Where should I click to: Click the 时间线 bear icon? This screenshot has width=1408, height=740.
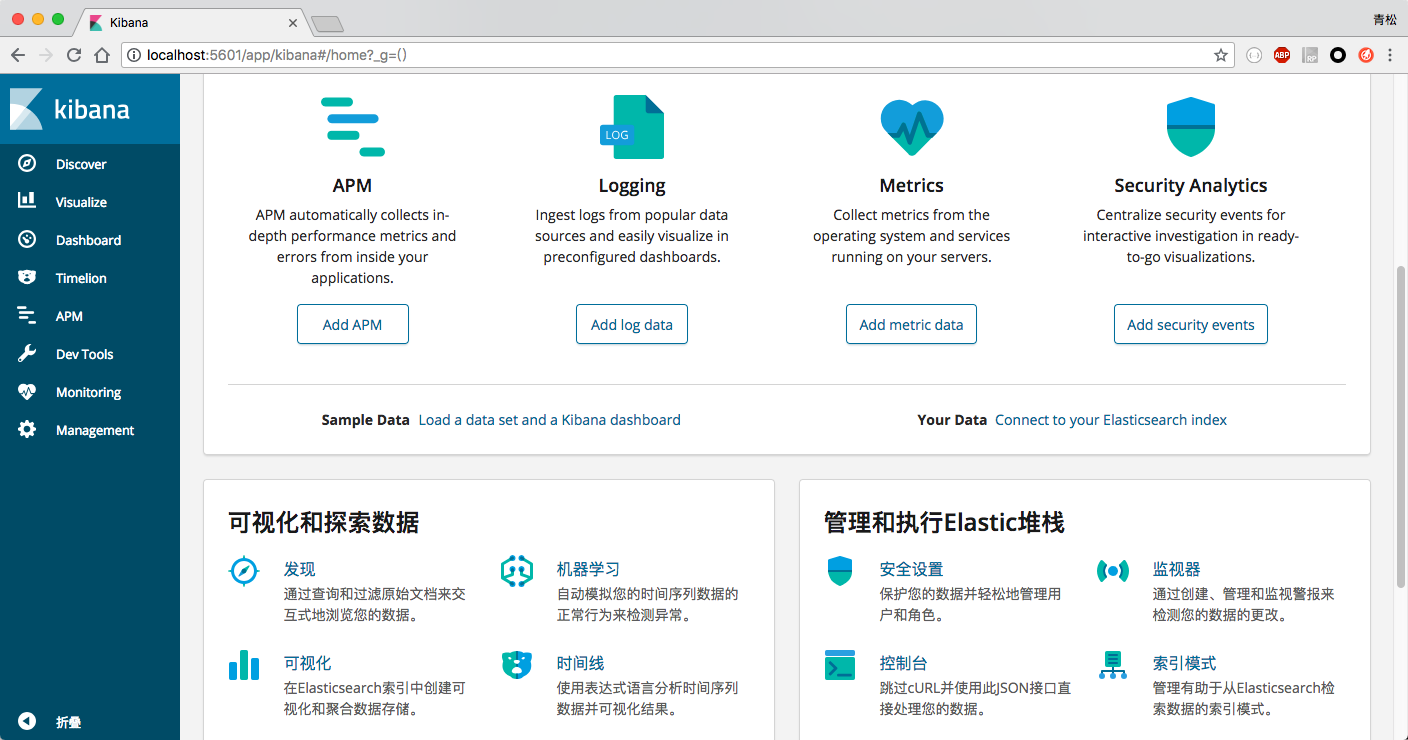click(x=517, y=665)
